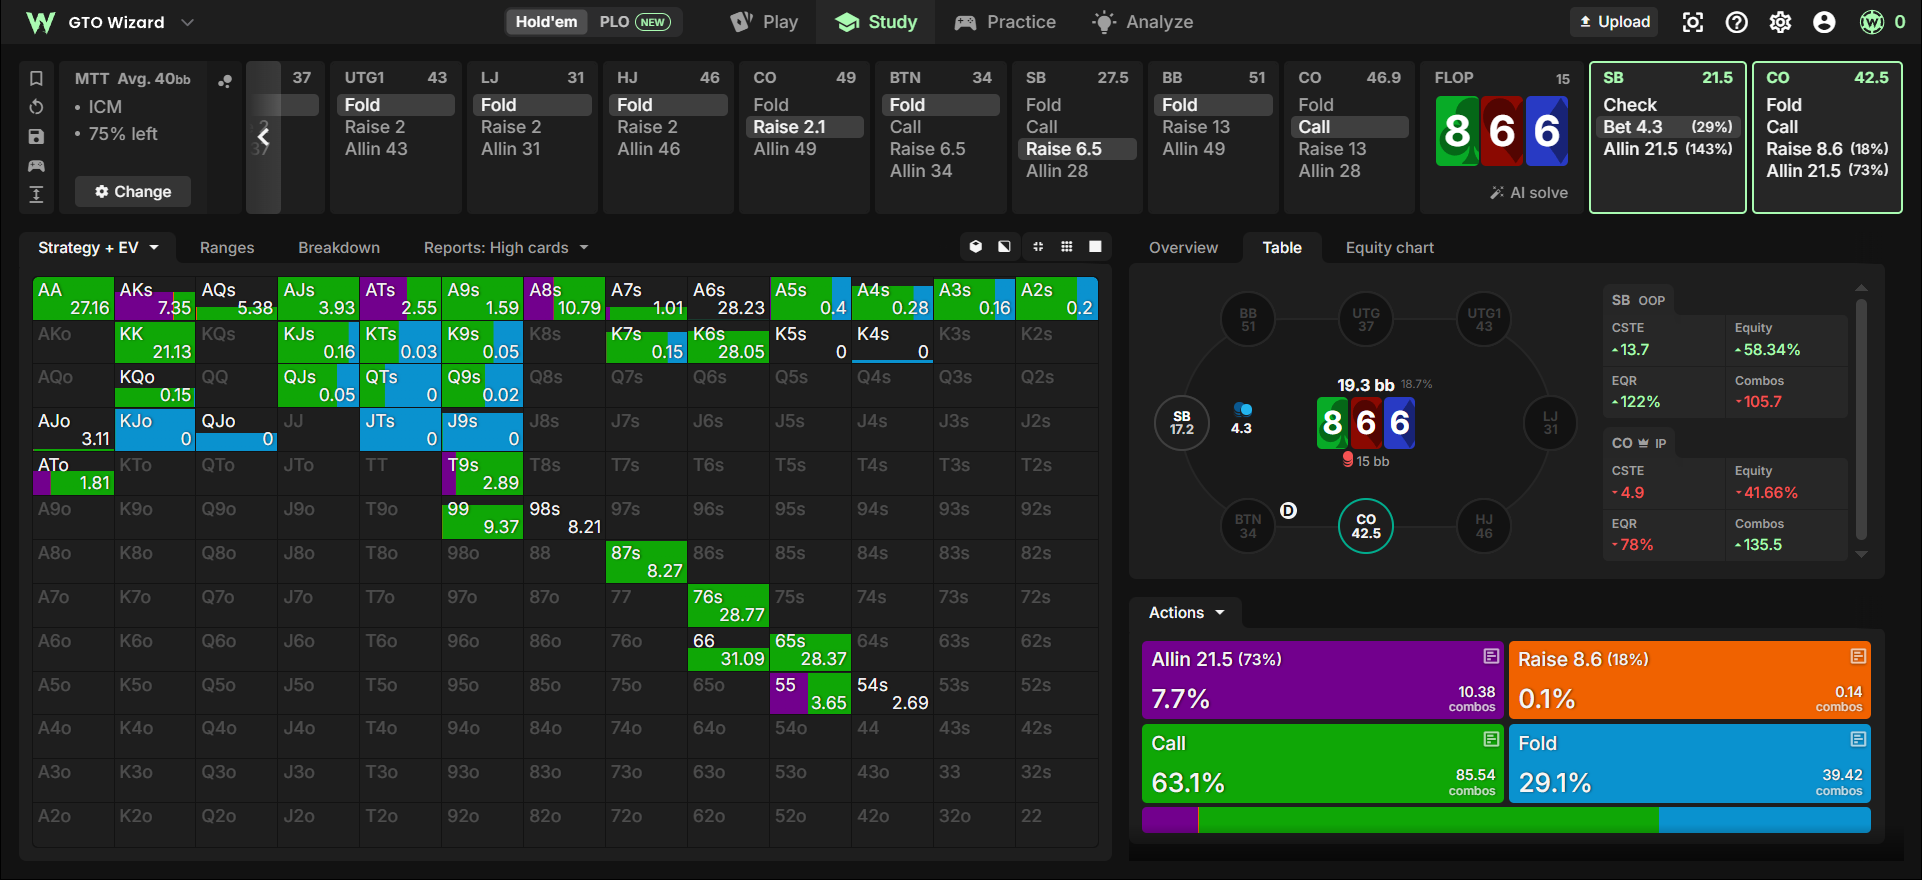The image size is (1922, 880).
Task: Expand the Actions dropdown
Action: pyautogui.click(x=1187, y=612)
